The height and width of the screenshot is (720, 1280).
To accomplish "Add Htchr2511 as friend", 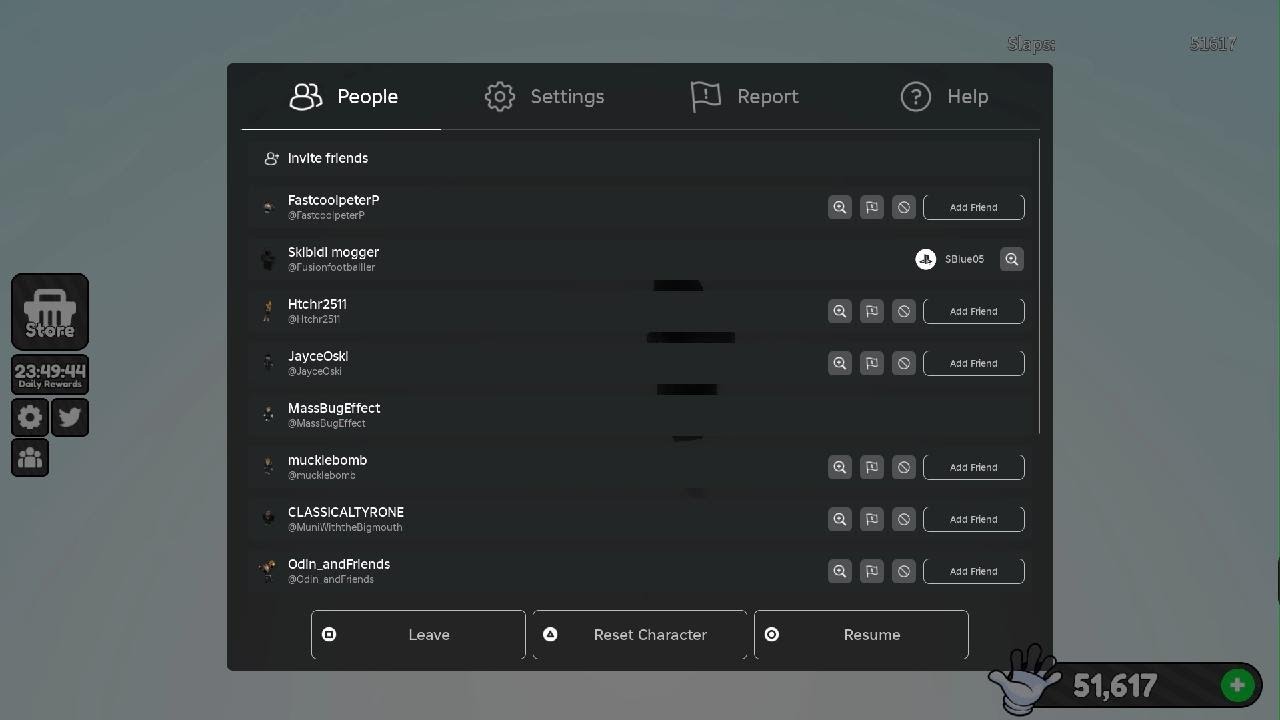I will (x=974, y=311).
